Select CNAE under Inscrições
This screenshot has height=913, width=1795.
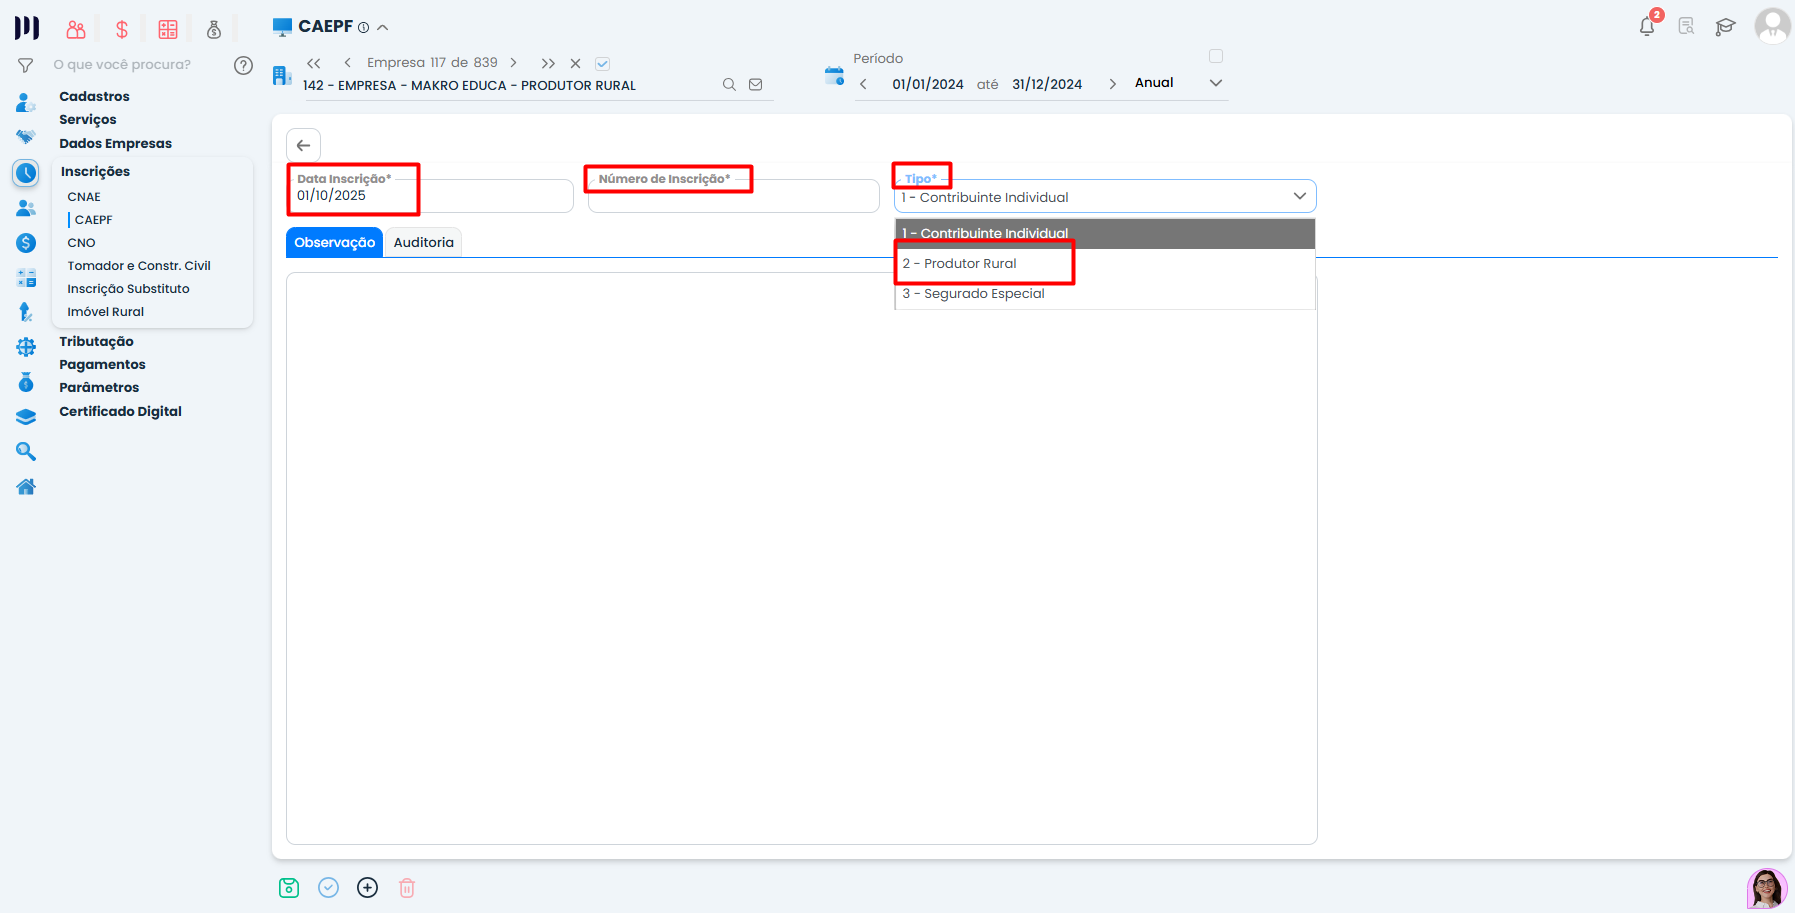click(84, 197)
